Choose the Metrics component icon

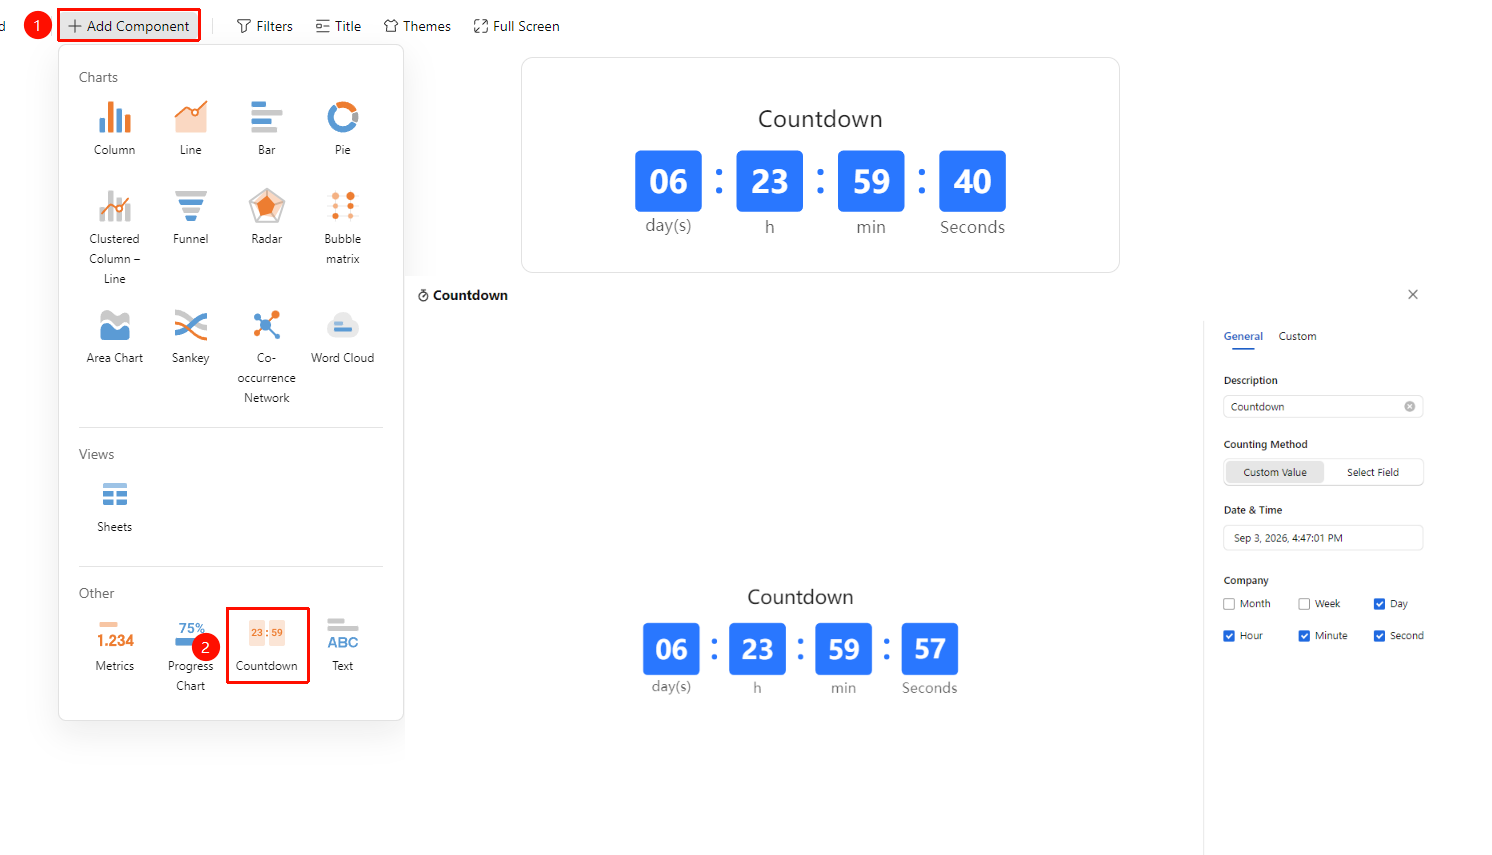pyautogui.click(x=115, y=635)
